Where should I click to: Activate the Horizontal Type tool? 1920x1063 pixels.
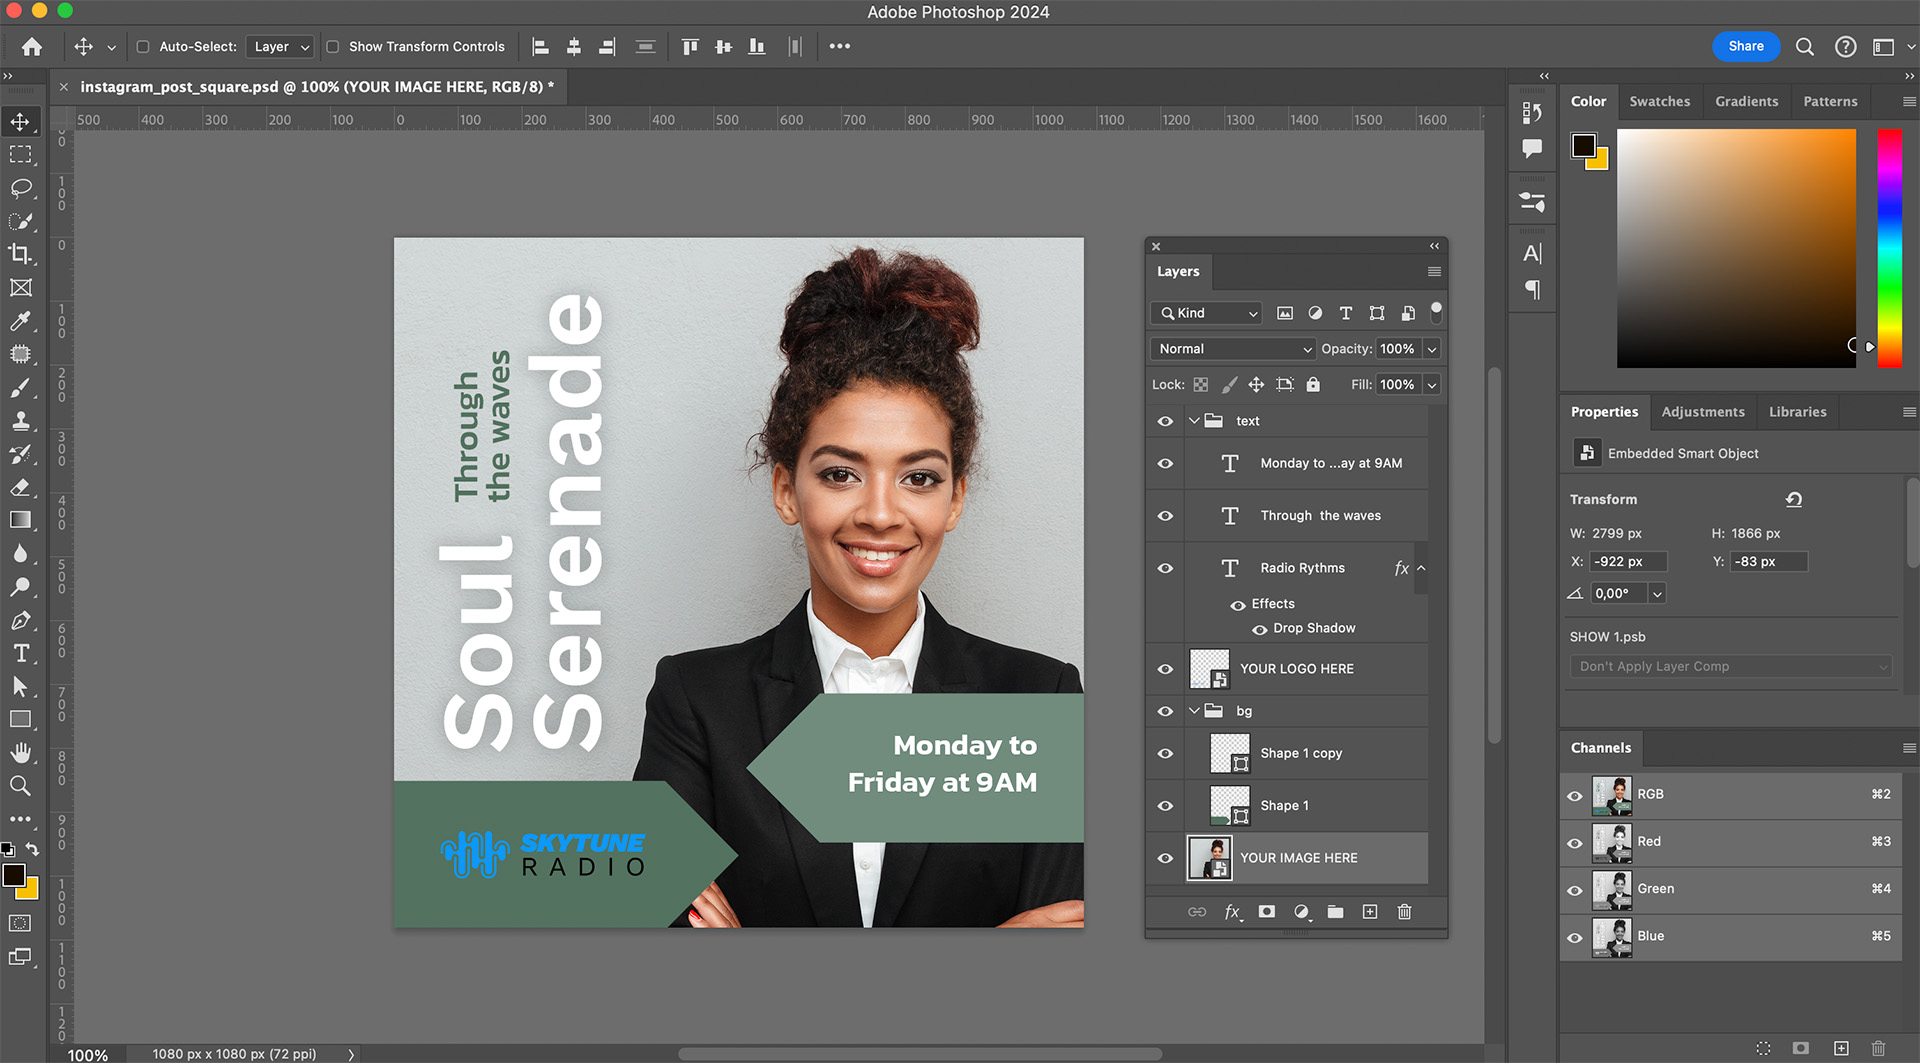coord(20,653)
